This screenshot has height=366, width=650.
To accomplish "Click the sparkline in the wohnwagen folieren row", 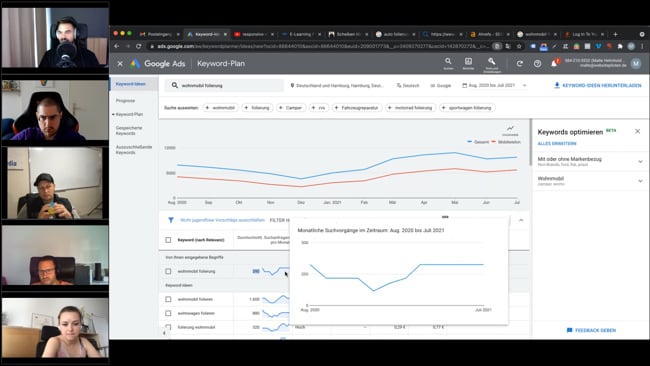I will 276,313.
